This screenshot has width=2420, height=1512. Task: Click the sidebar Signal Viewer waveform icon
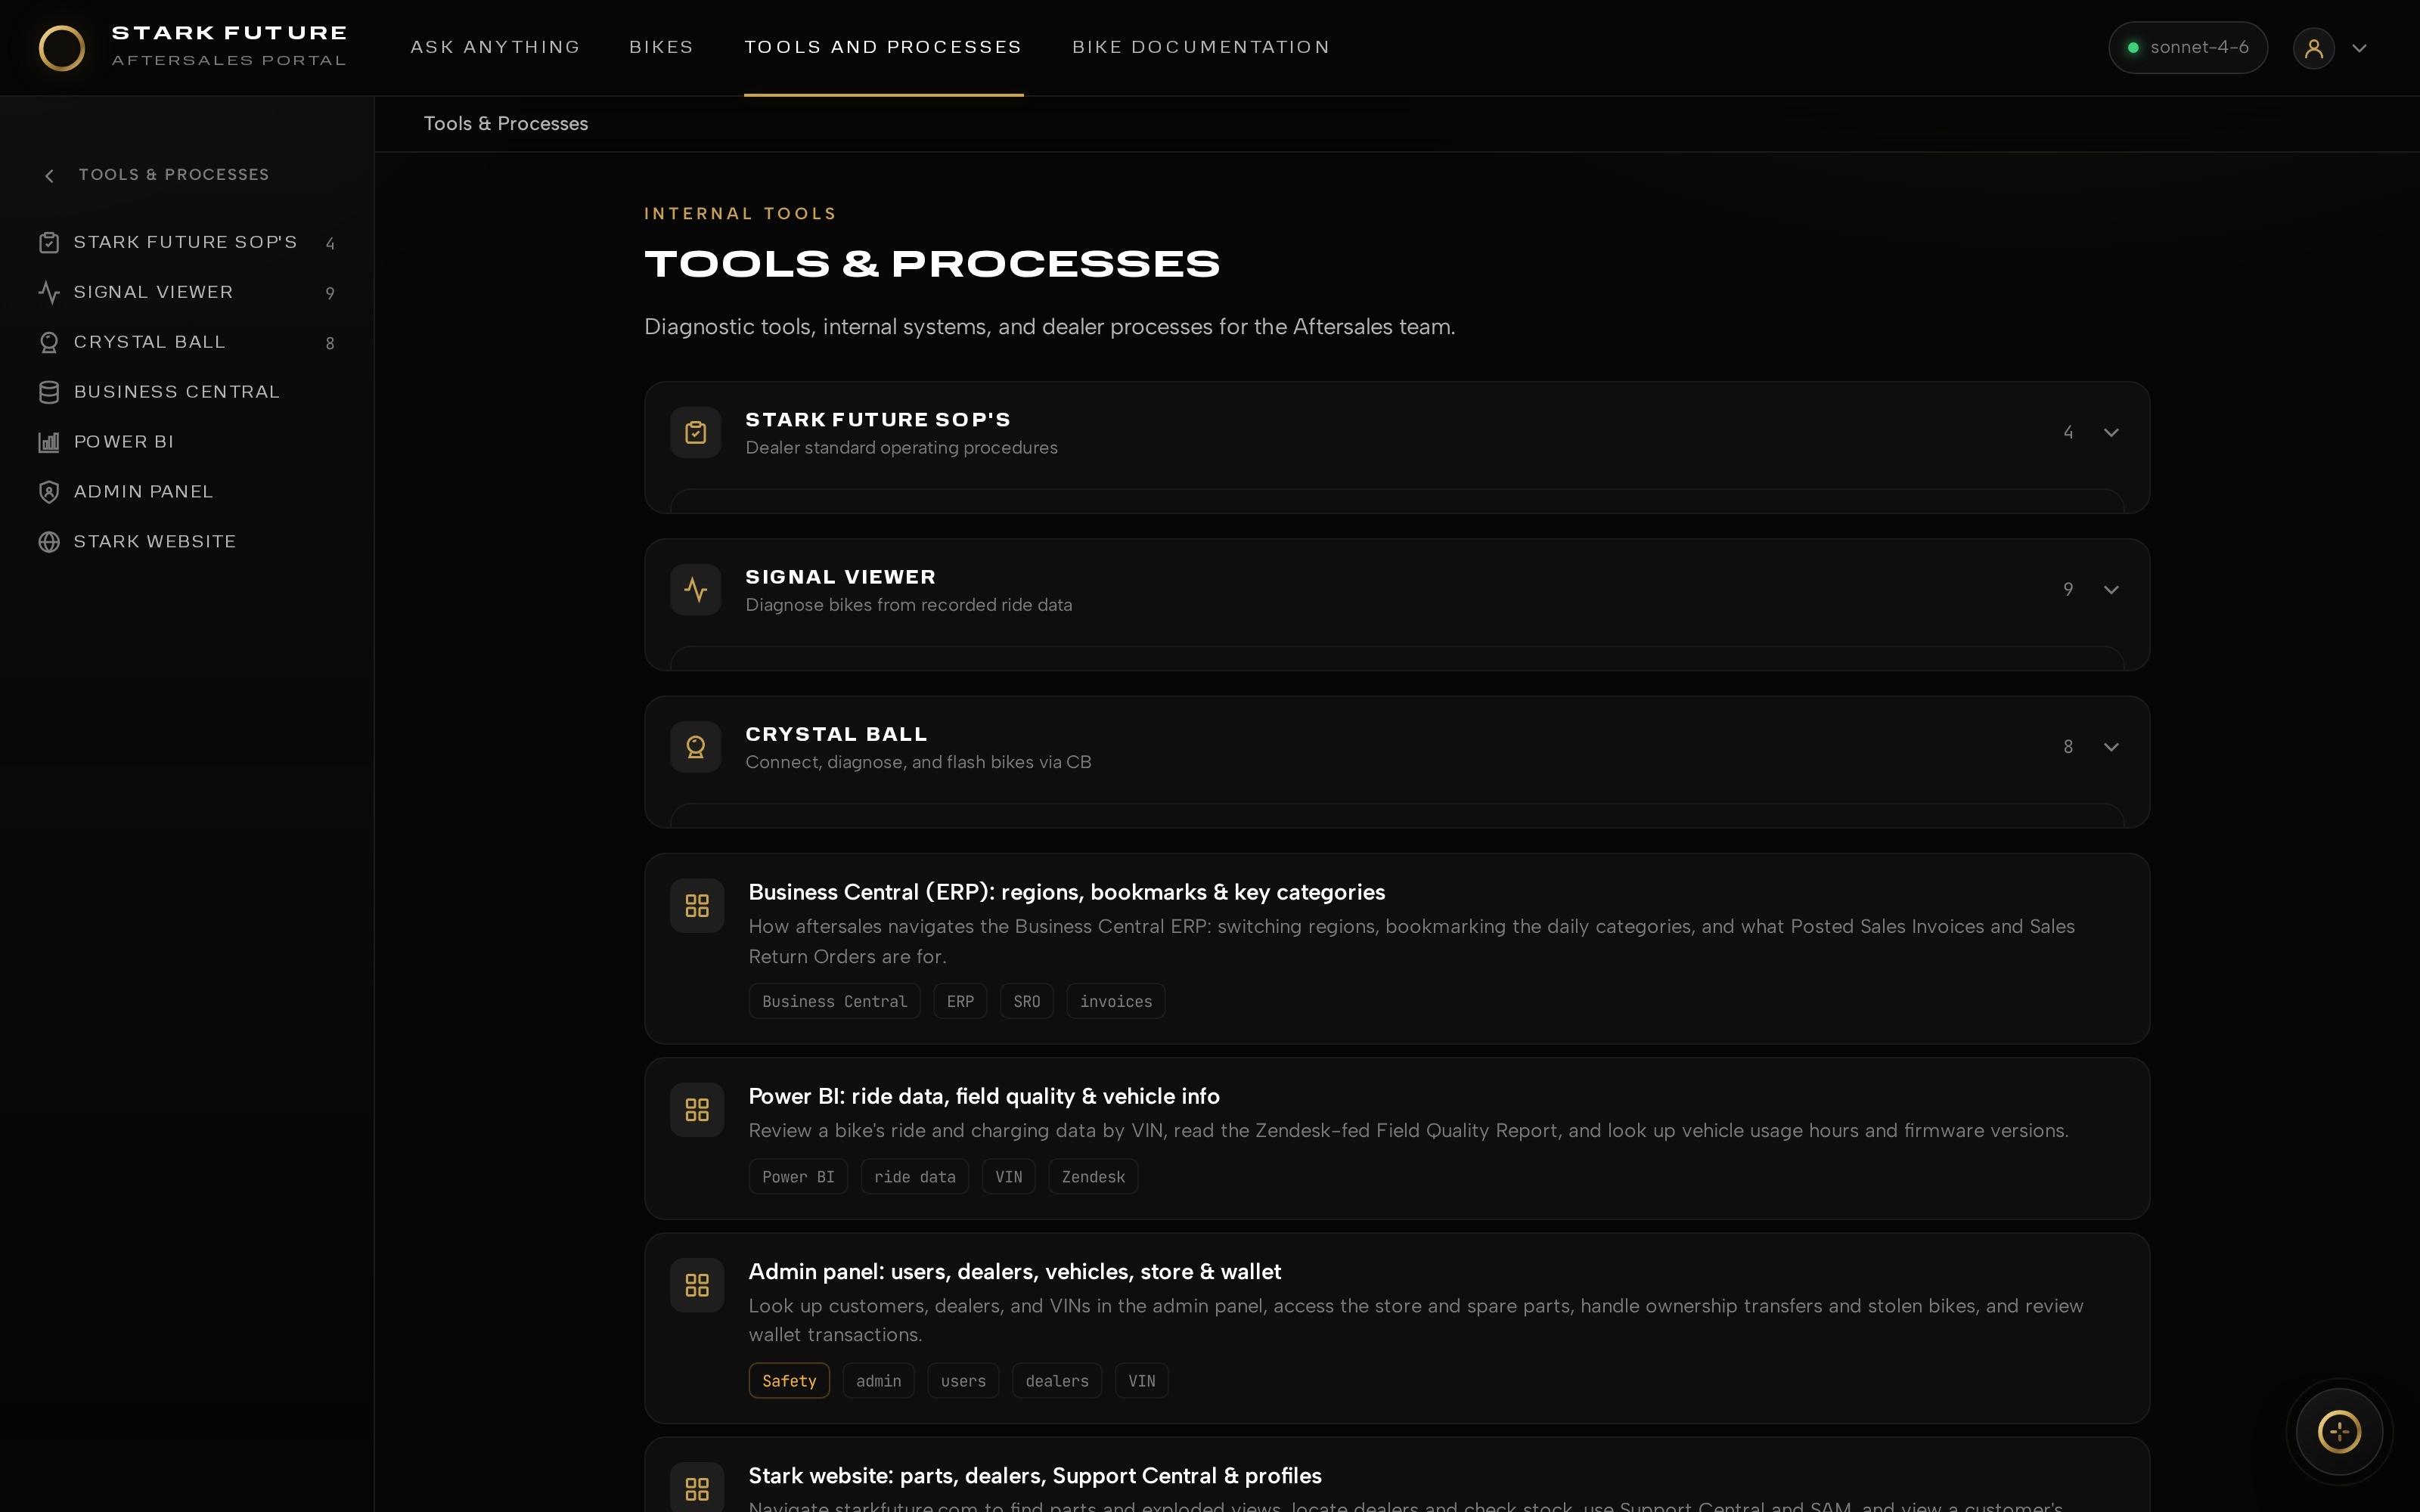point(49,292)
